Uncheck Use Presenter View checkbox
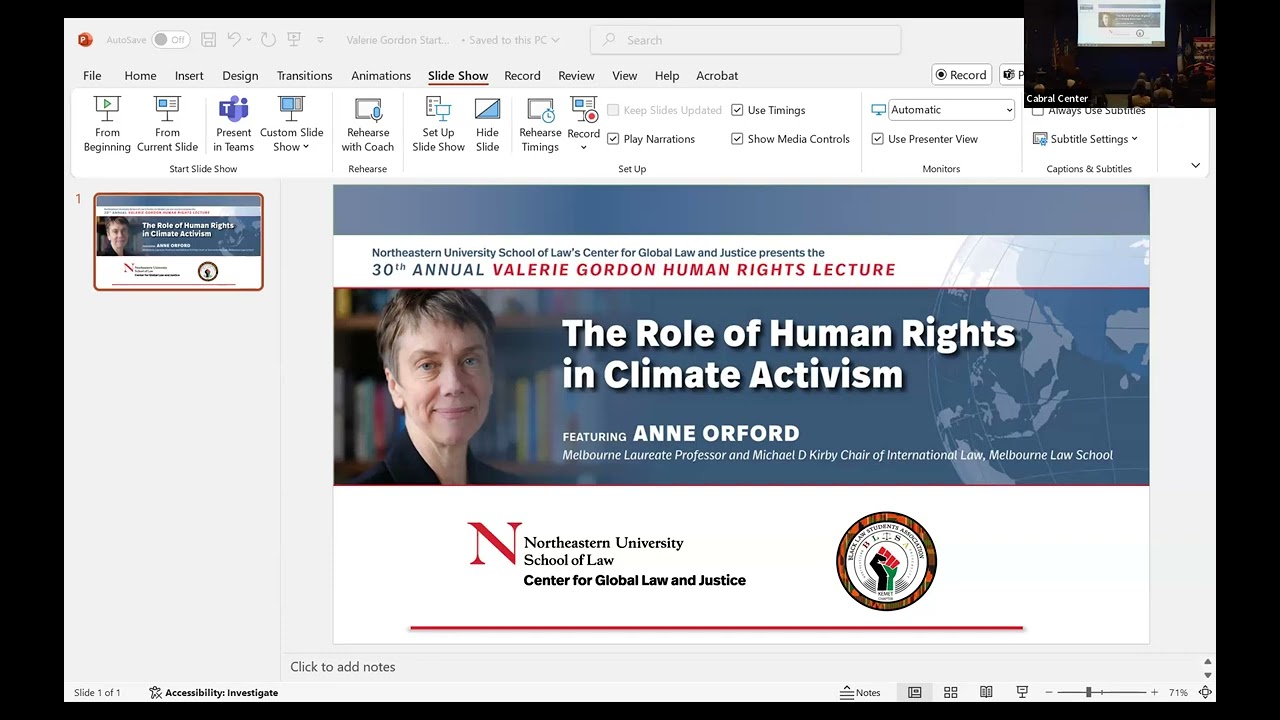This screenshot has height=720, width=1280. (x=877, y=139)
